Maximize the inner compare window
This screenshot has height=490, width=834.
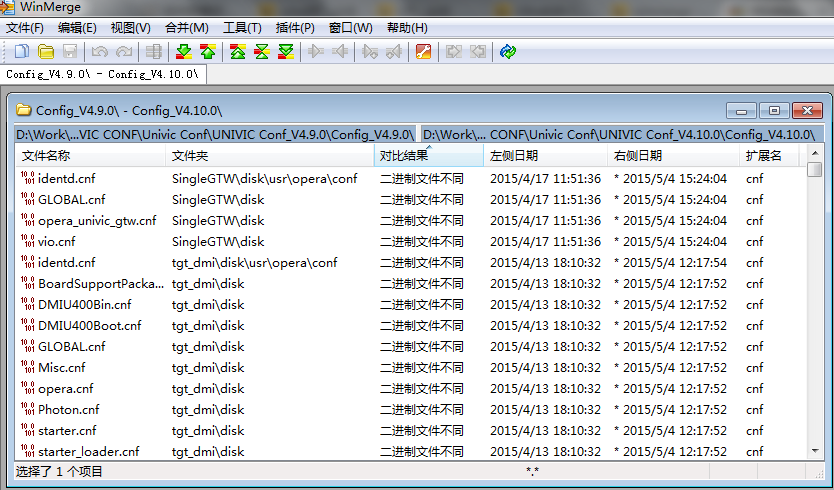[774, 111]
